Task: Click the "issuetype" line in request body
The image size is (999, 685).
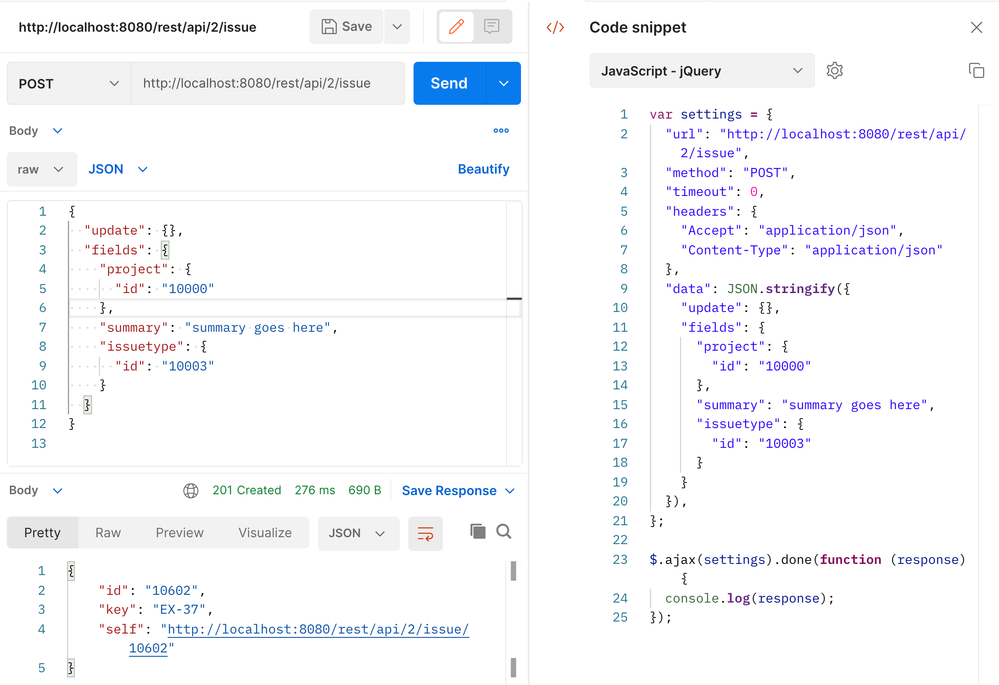Action: [x=153, y=347]
